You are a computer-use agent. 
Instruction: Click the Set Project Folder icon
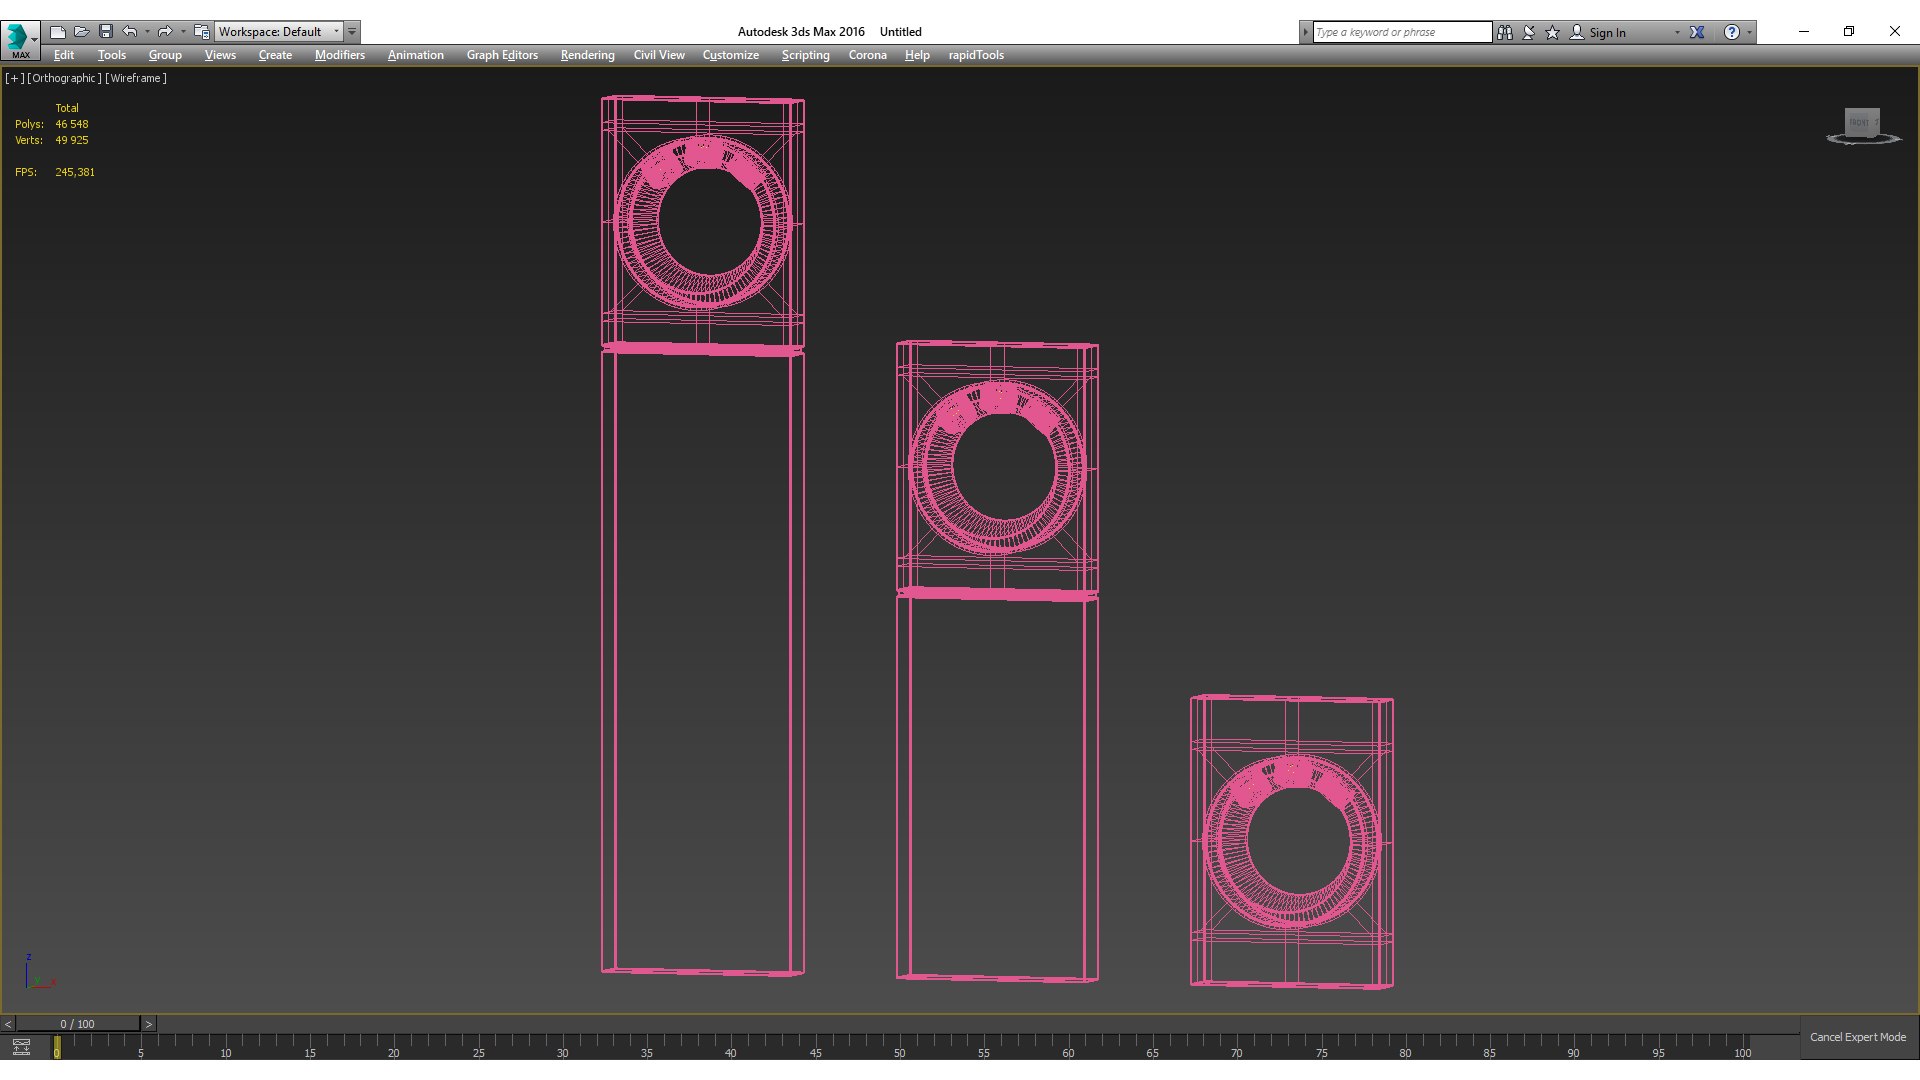[201, 32]
